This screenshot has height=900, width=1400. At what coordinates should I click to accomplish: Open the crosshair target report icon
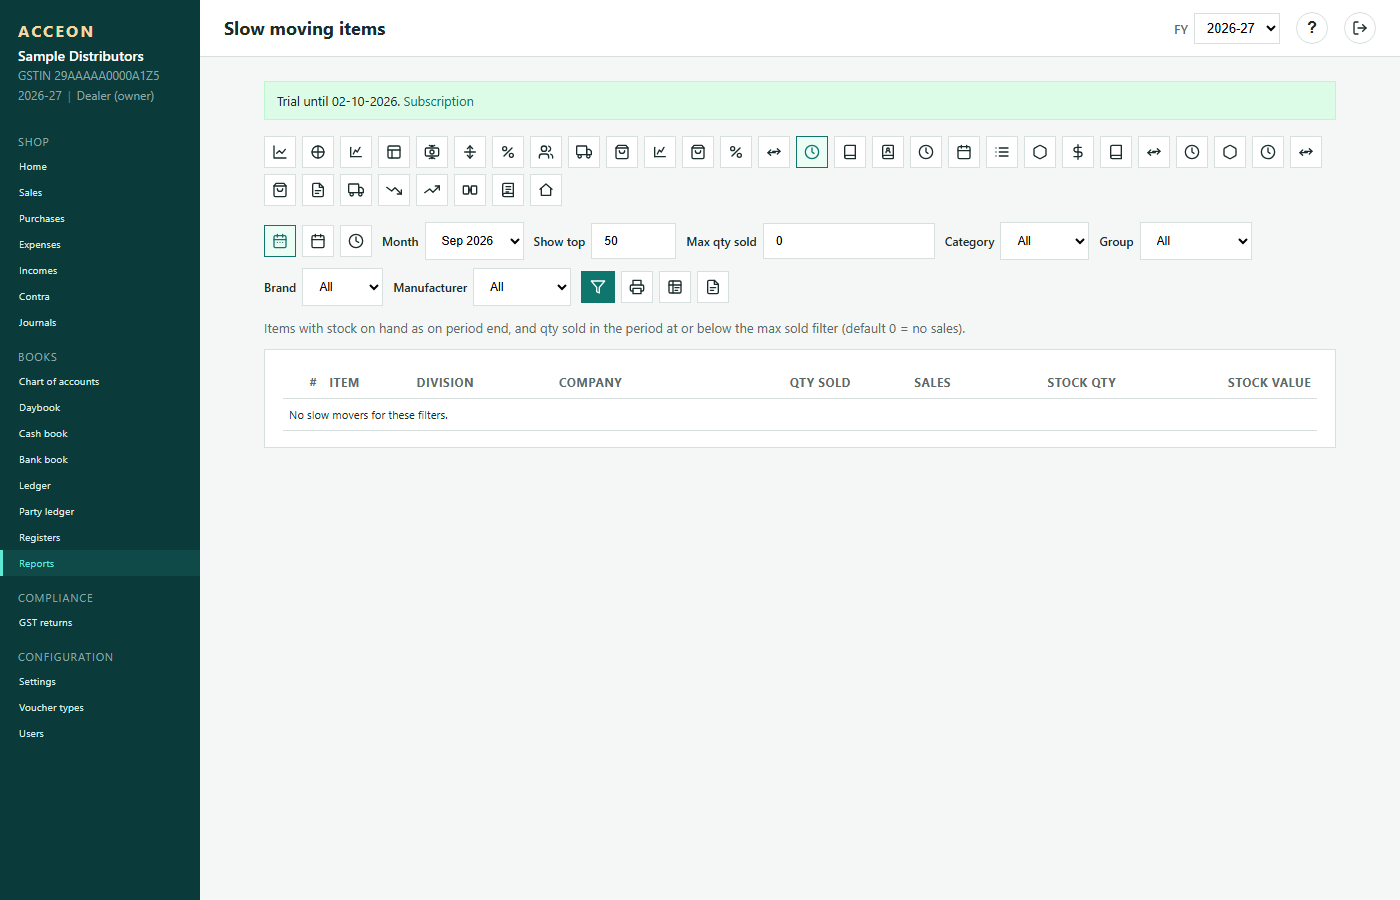pyautogui.click(x=318, y=152)
